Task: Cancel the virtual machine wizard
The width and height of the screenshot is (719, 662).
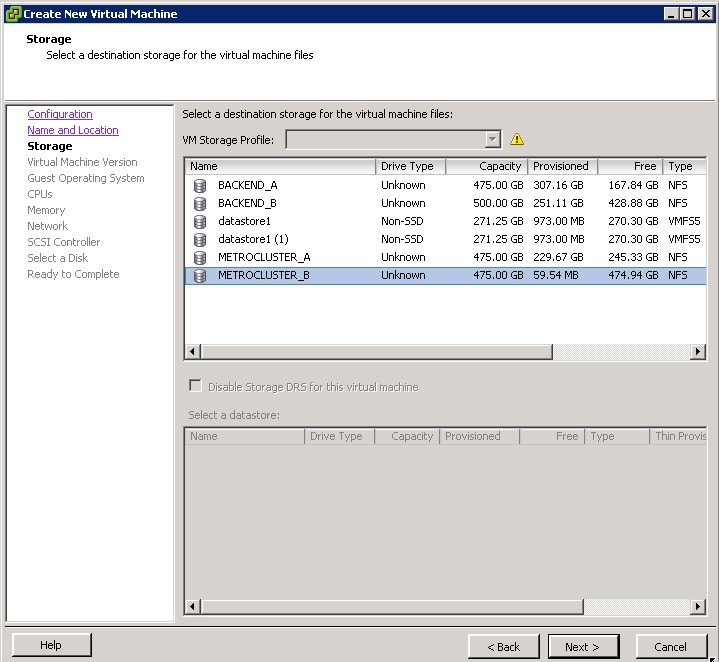Action: [x=670, y=647]
